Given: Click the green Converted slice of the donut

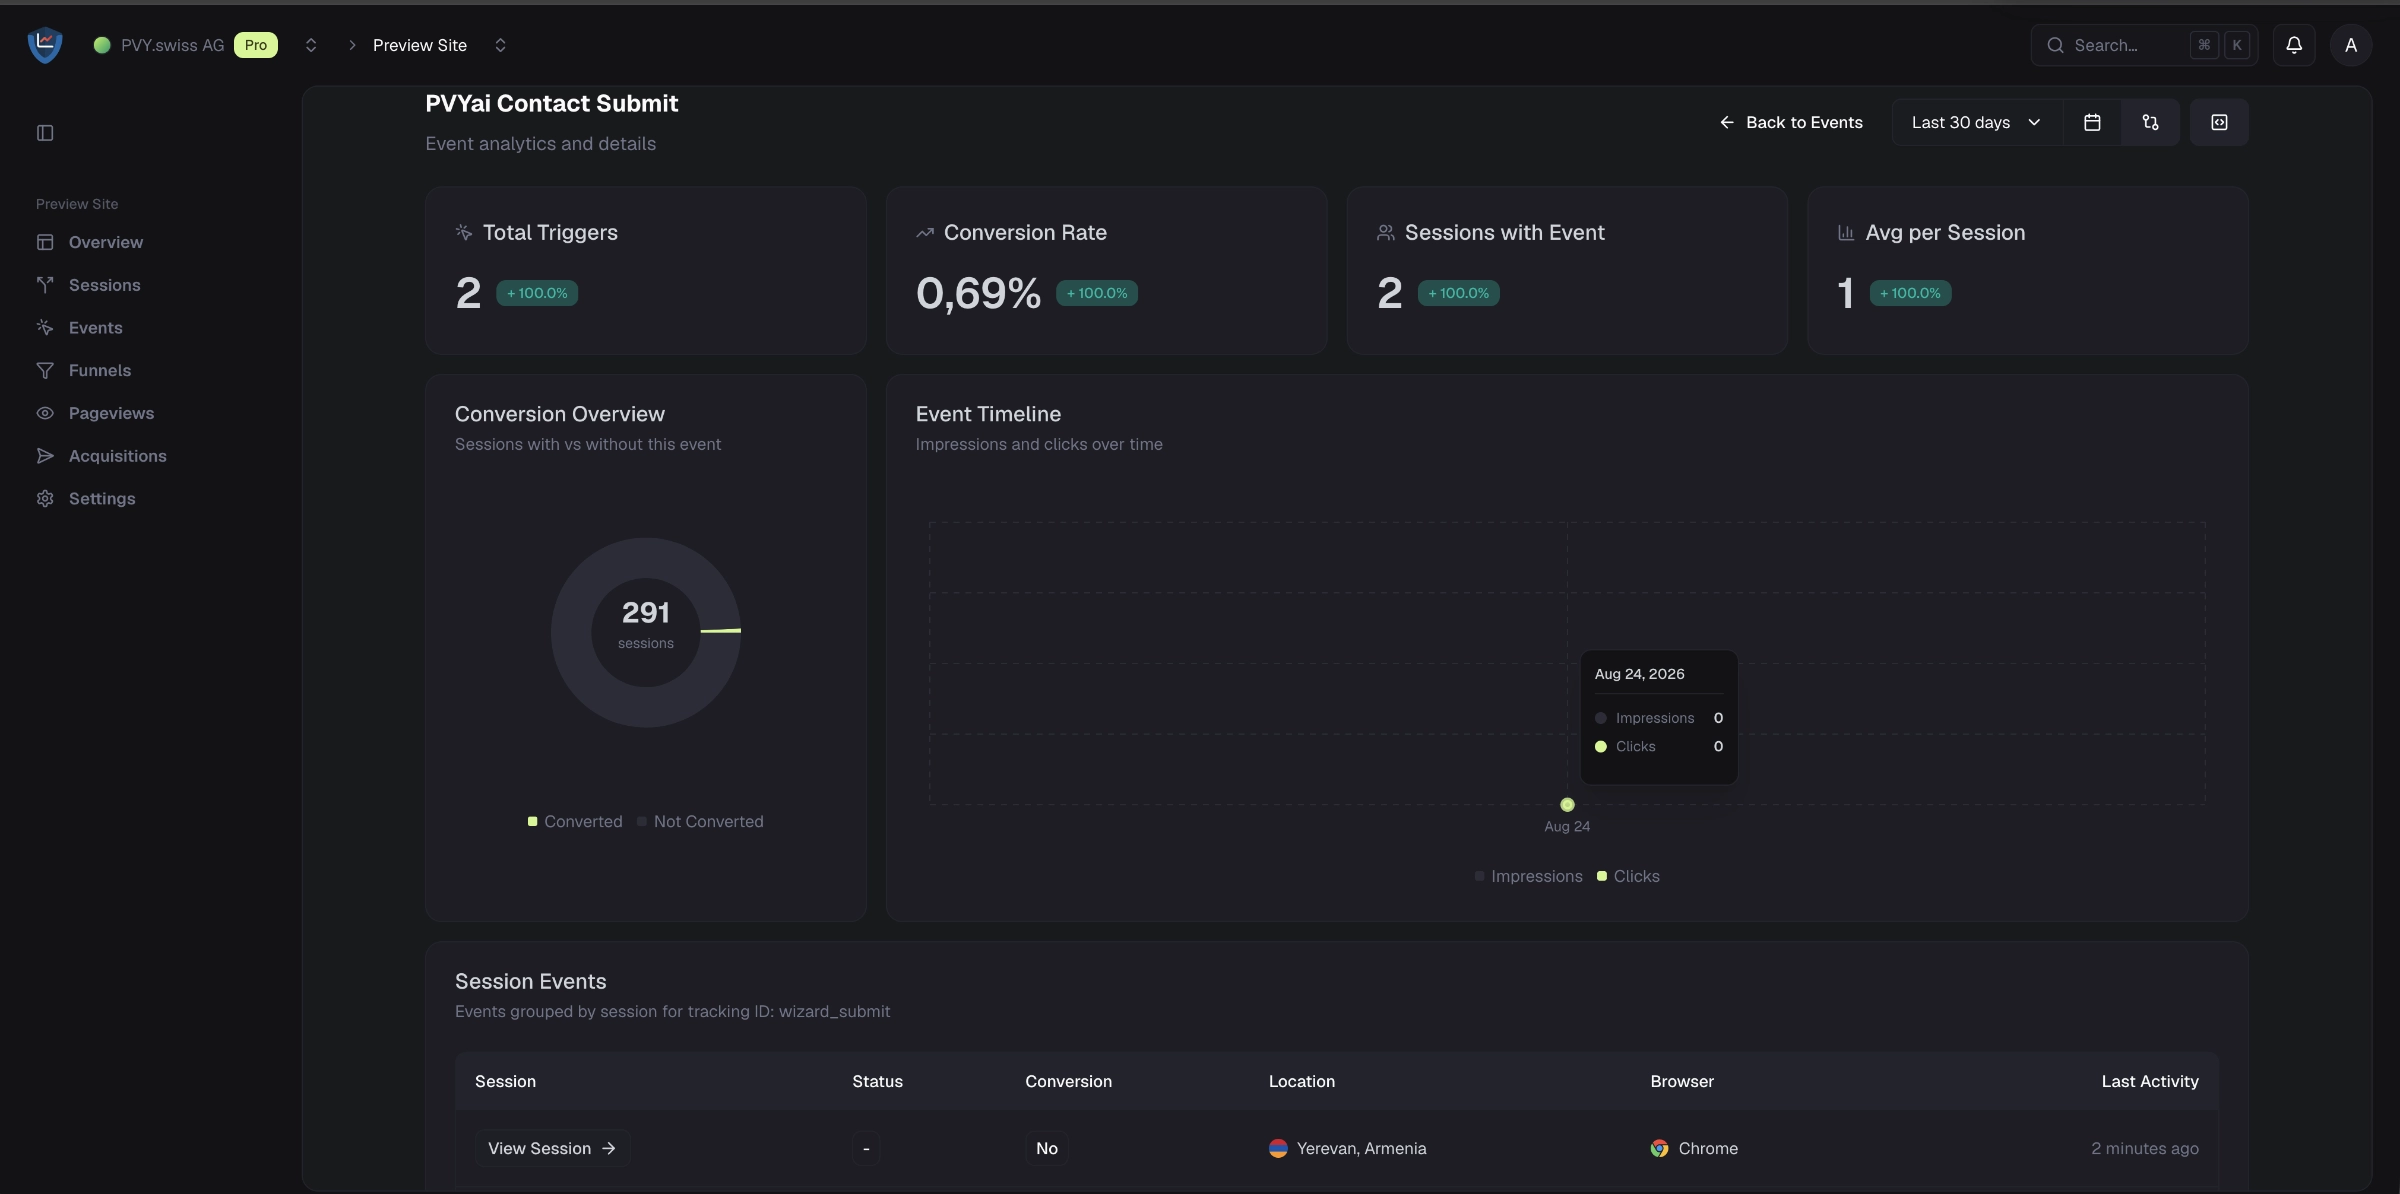Looking at the screenshot, I should [x=721, y=630].
